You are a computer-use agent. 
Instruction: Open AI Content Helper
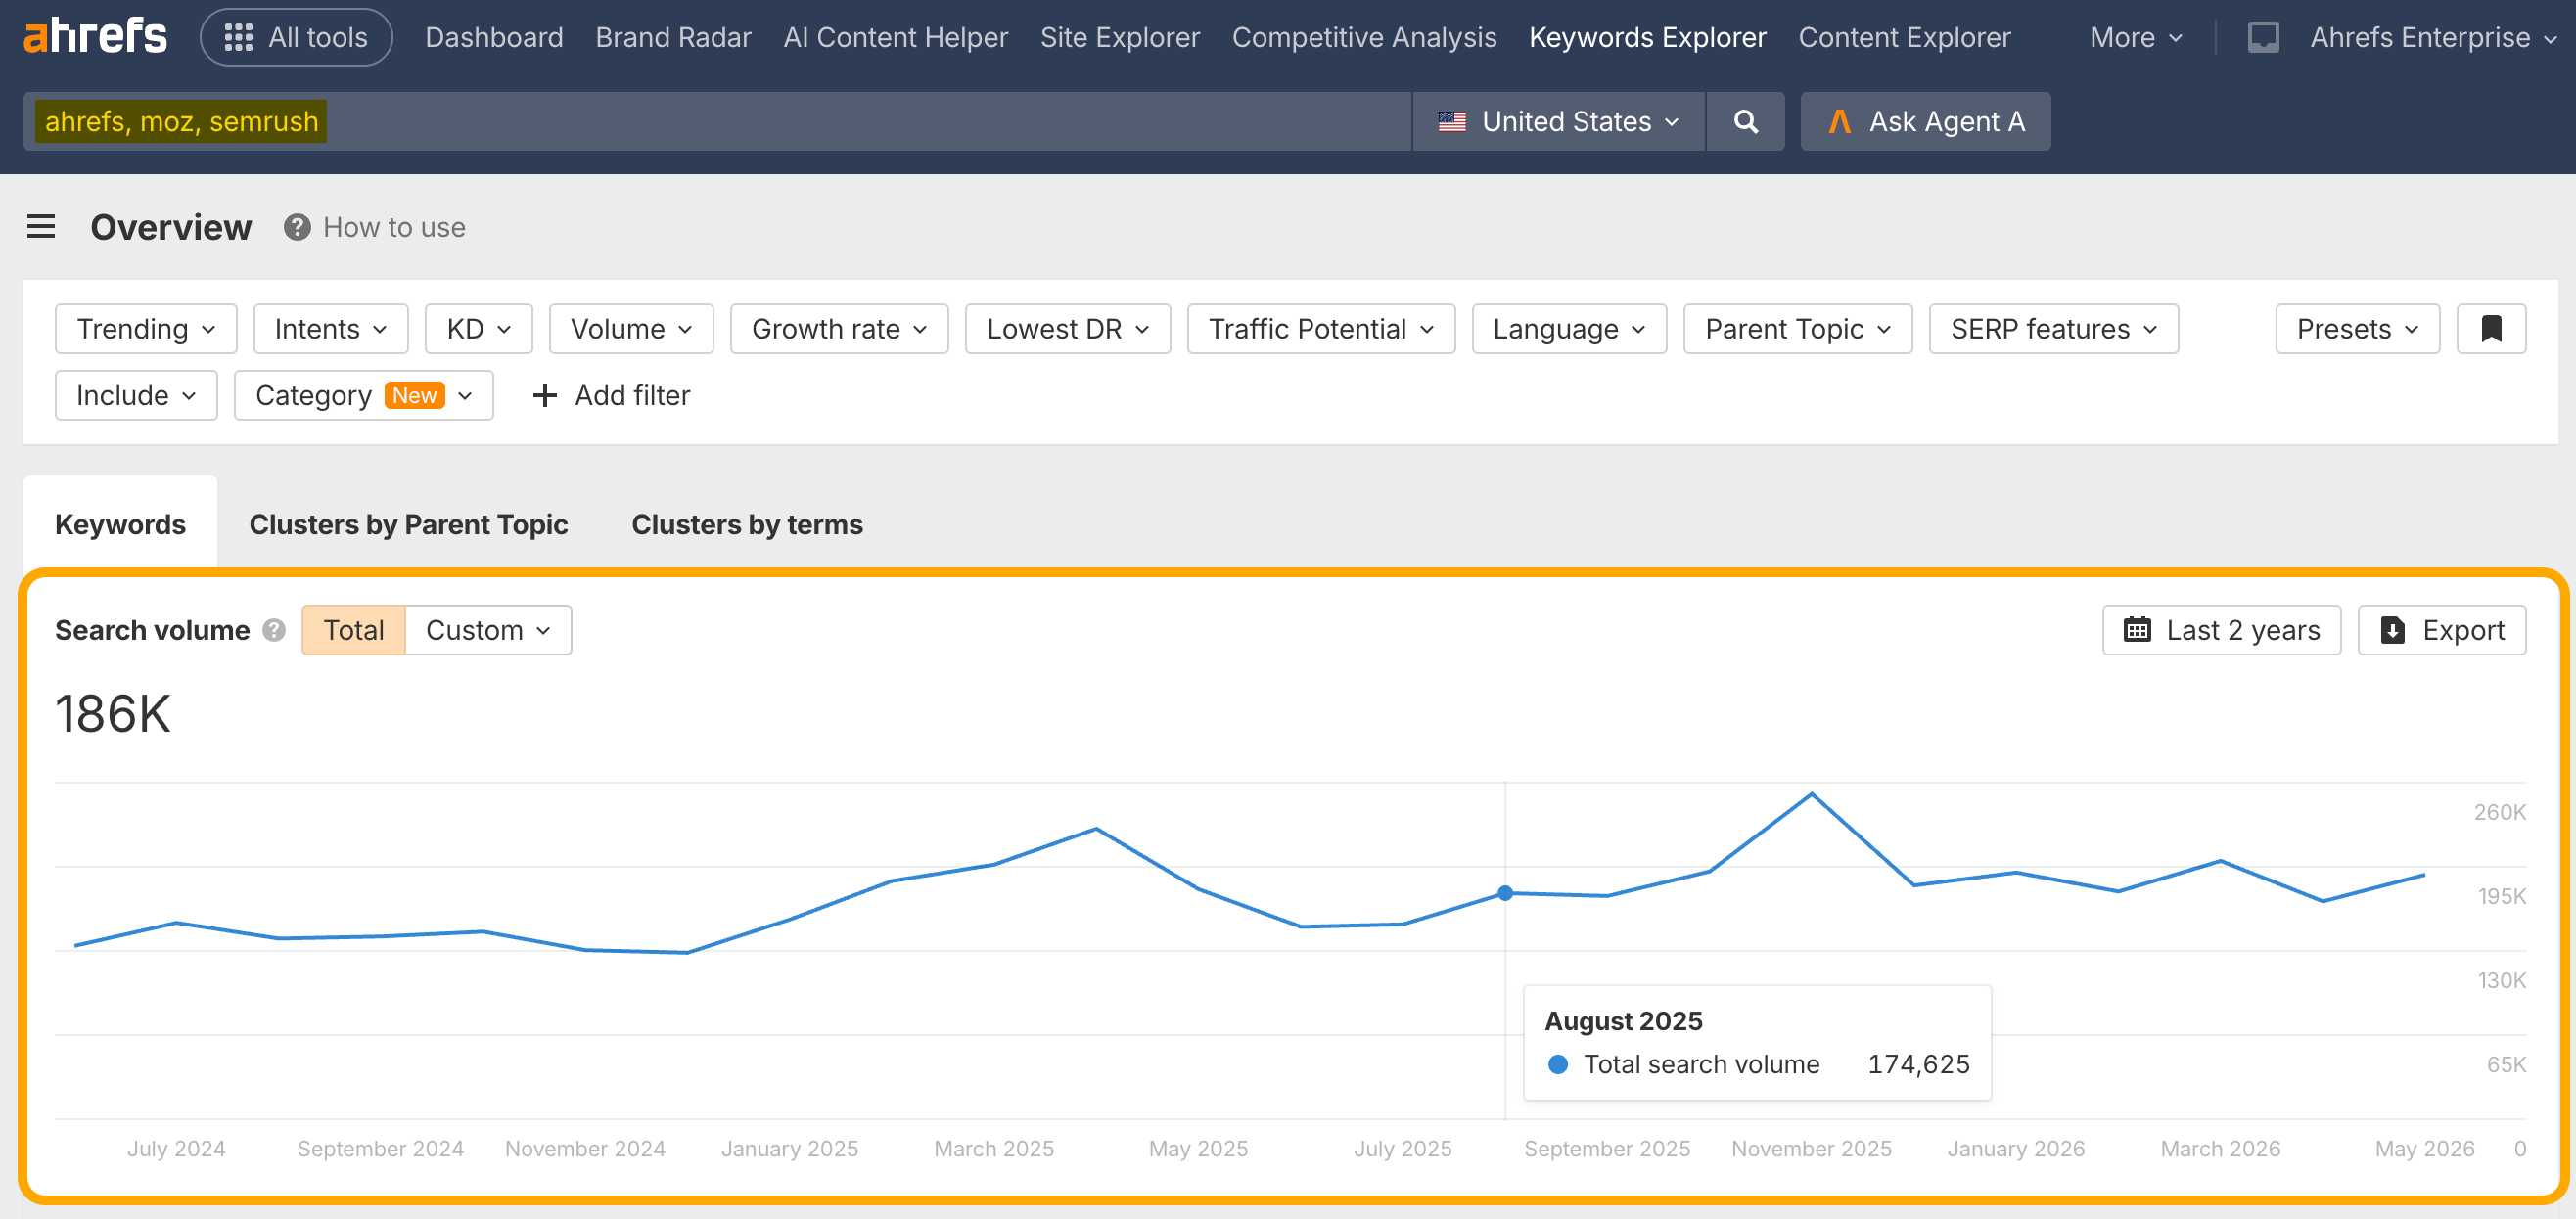(x=895, y=37)
